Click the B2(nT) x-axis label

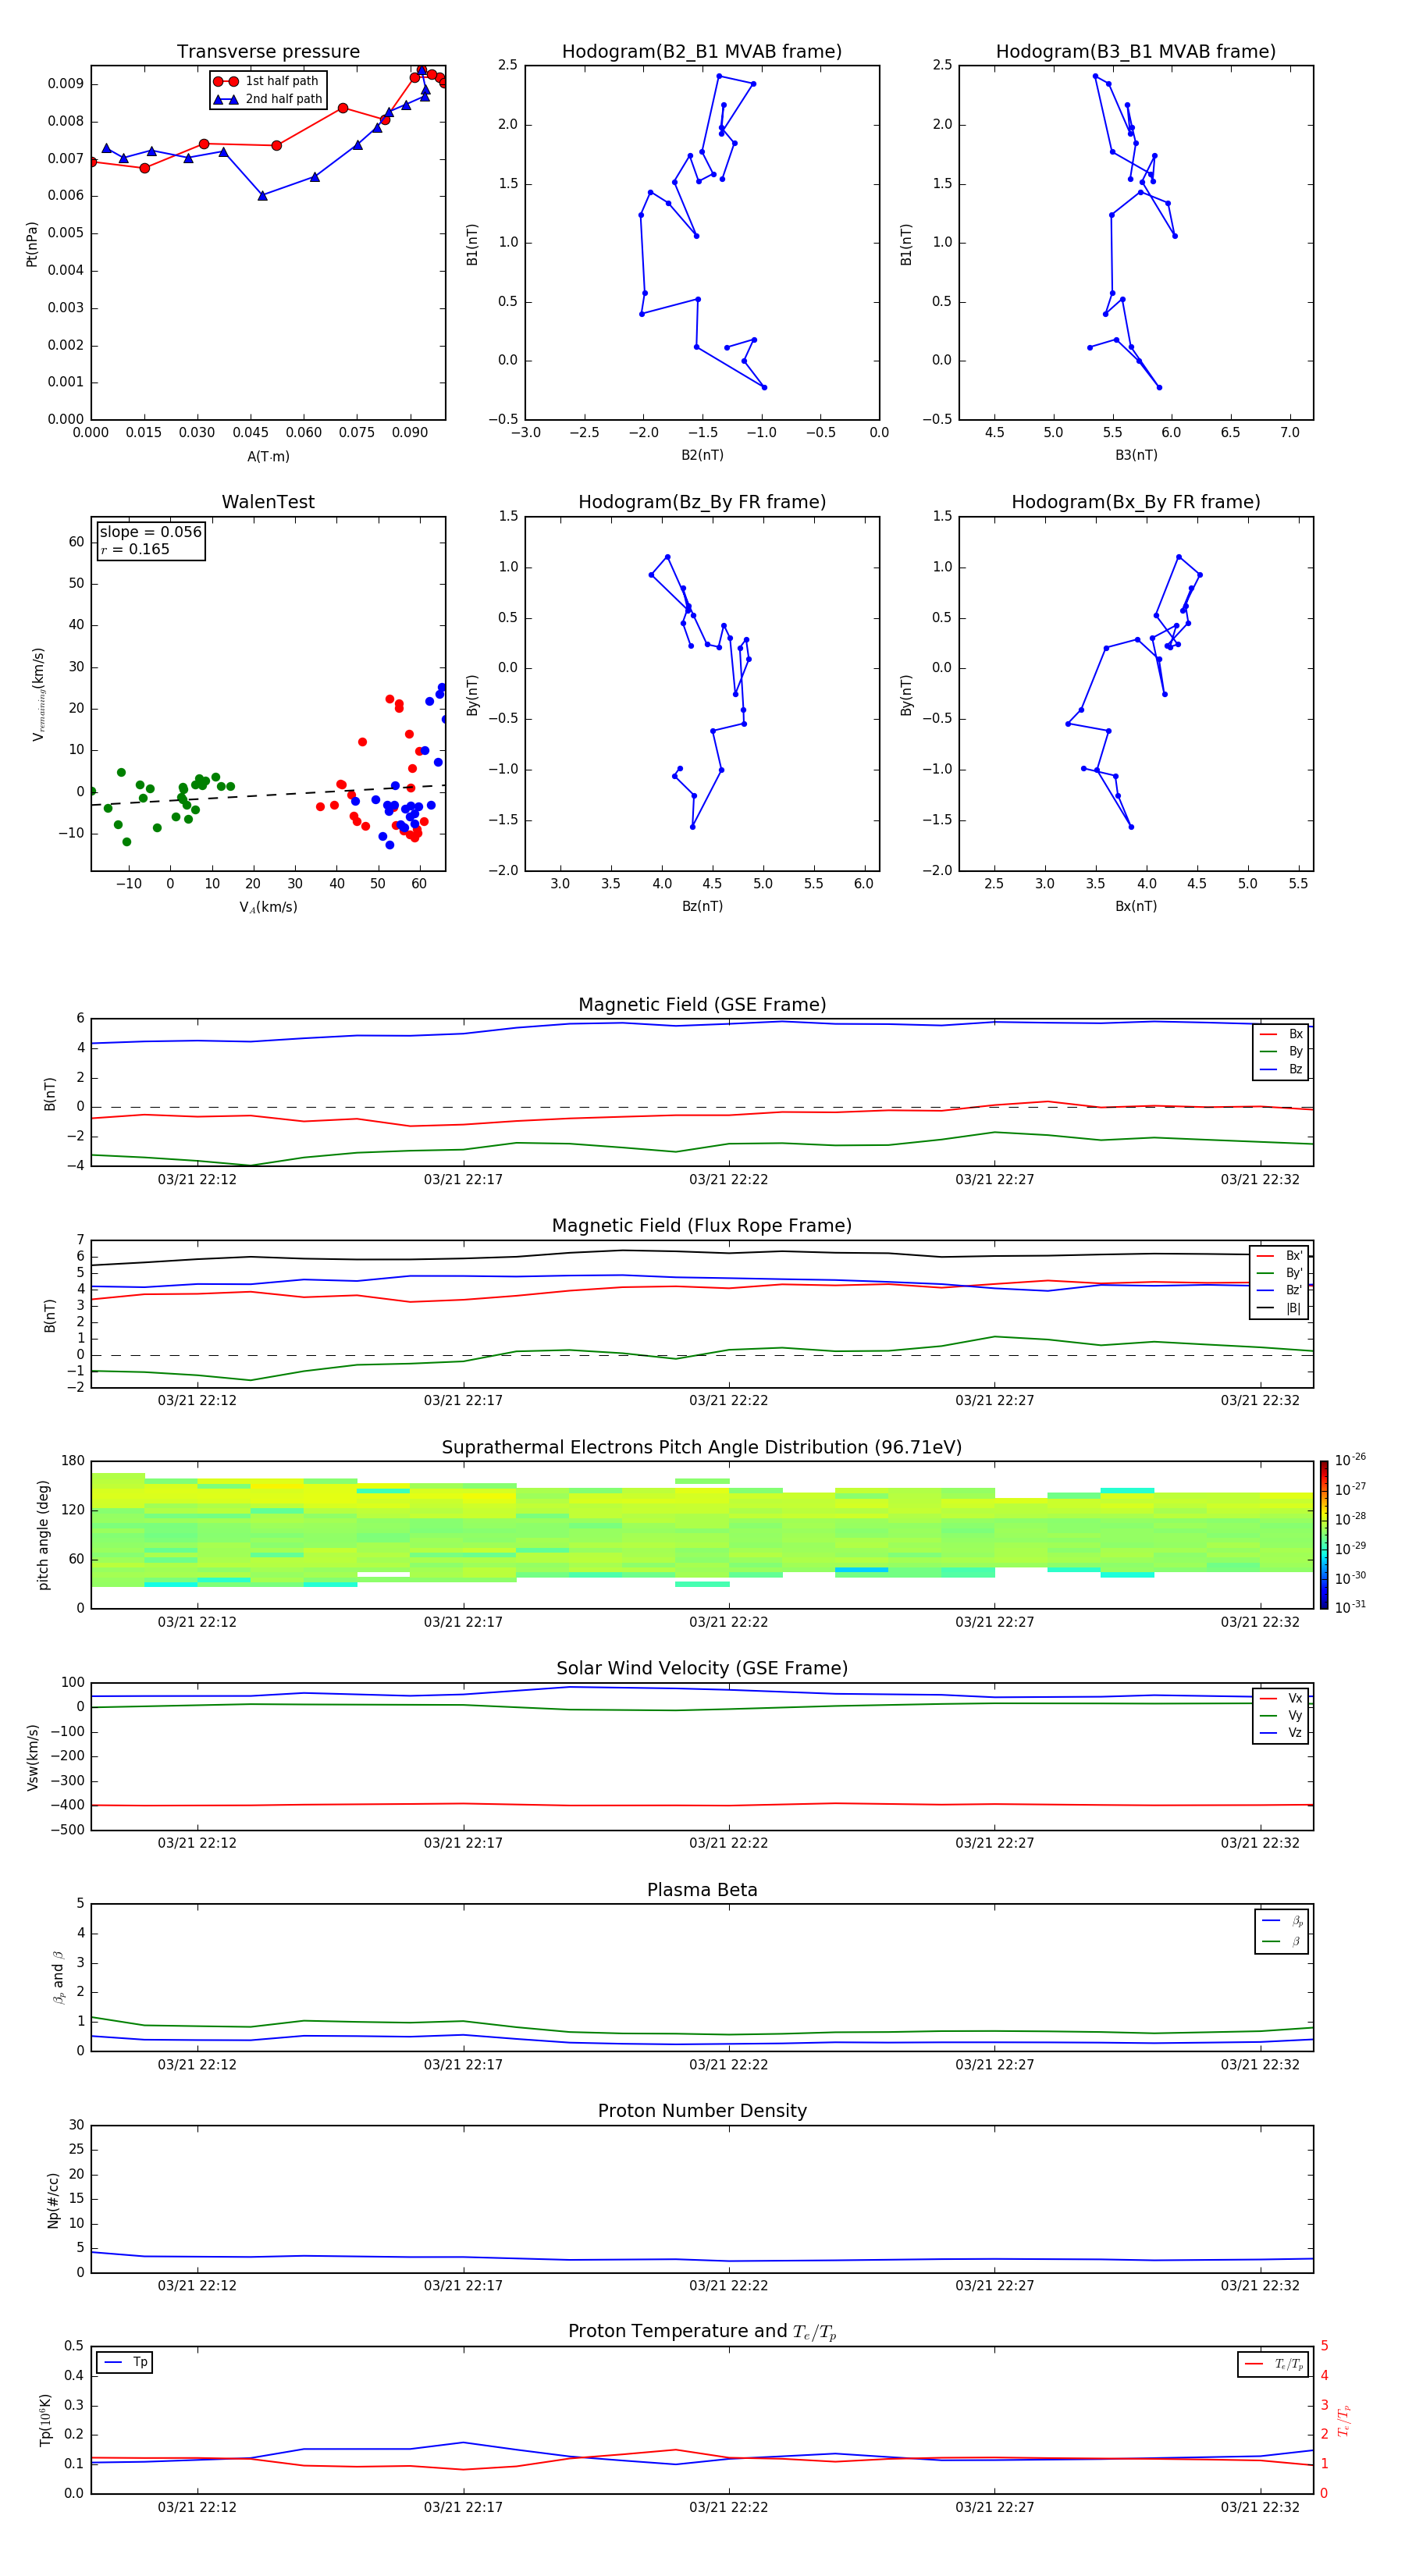tap(702, 455)
